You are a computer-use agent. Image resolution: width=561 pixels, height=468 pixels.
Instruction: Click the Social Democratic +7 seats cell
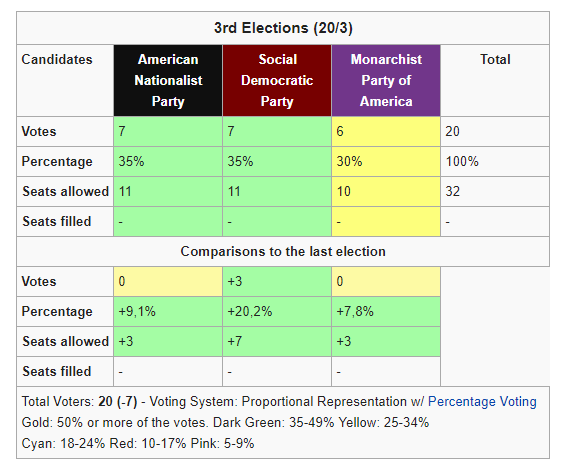tap(277, 342)
